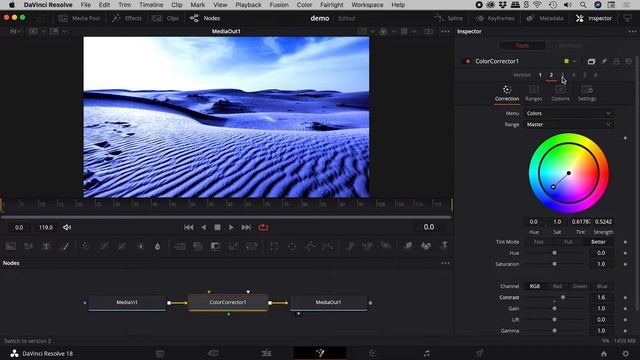This screenshot has width=640, height=360.
Task: Open the Fit zoom dropdown
Action: click(x=15, y=31)
